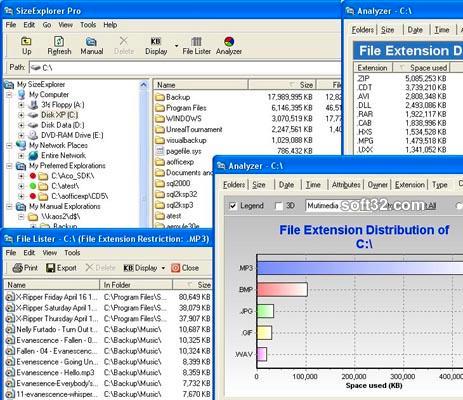This screenshot has width=463, height=400.
Task: Expand the DVD-RAM Drive (E:) node
Action: point(21,135)
